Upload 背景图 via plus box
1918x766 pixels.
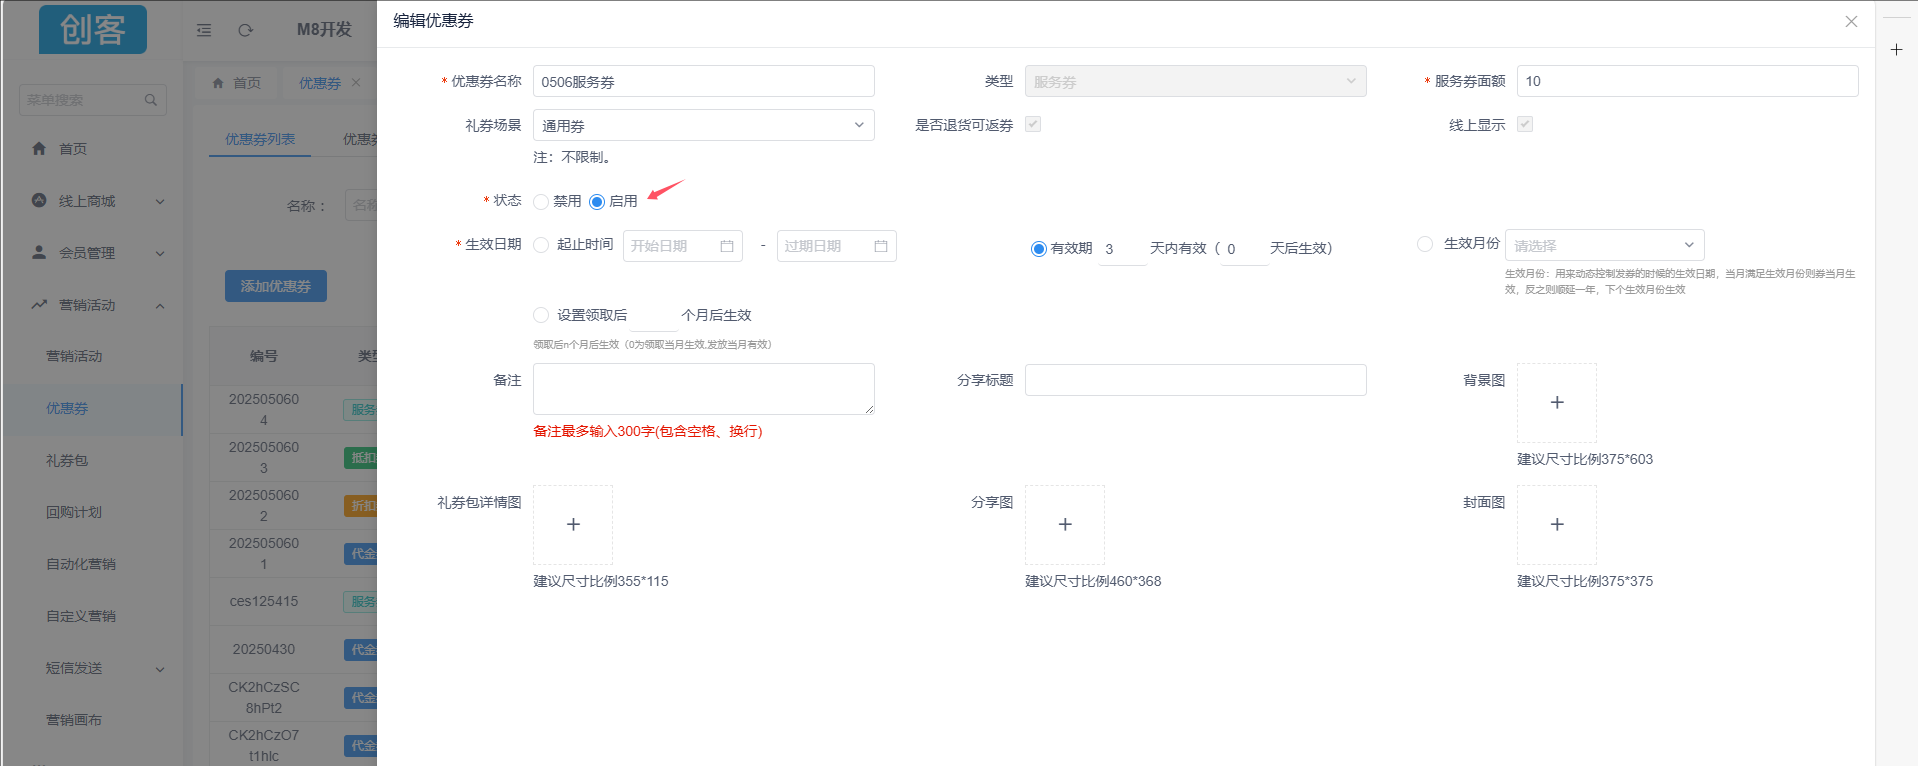click(1557, 402)
